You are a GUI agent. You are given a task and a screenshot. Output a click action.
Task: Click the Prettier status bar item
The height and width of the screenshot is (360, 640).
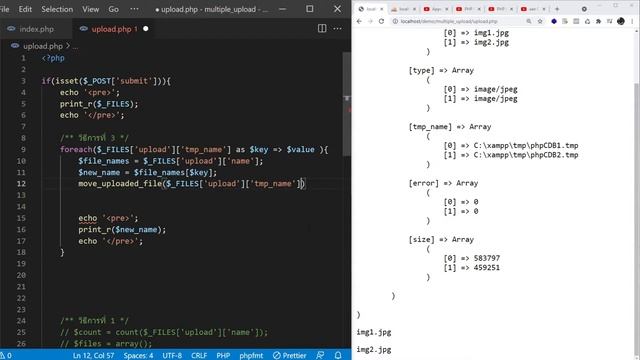click(x=289, y=355)
